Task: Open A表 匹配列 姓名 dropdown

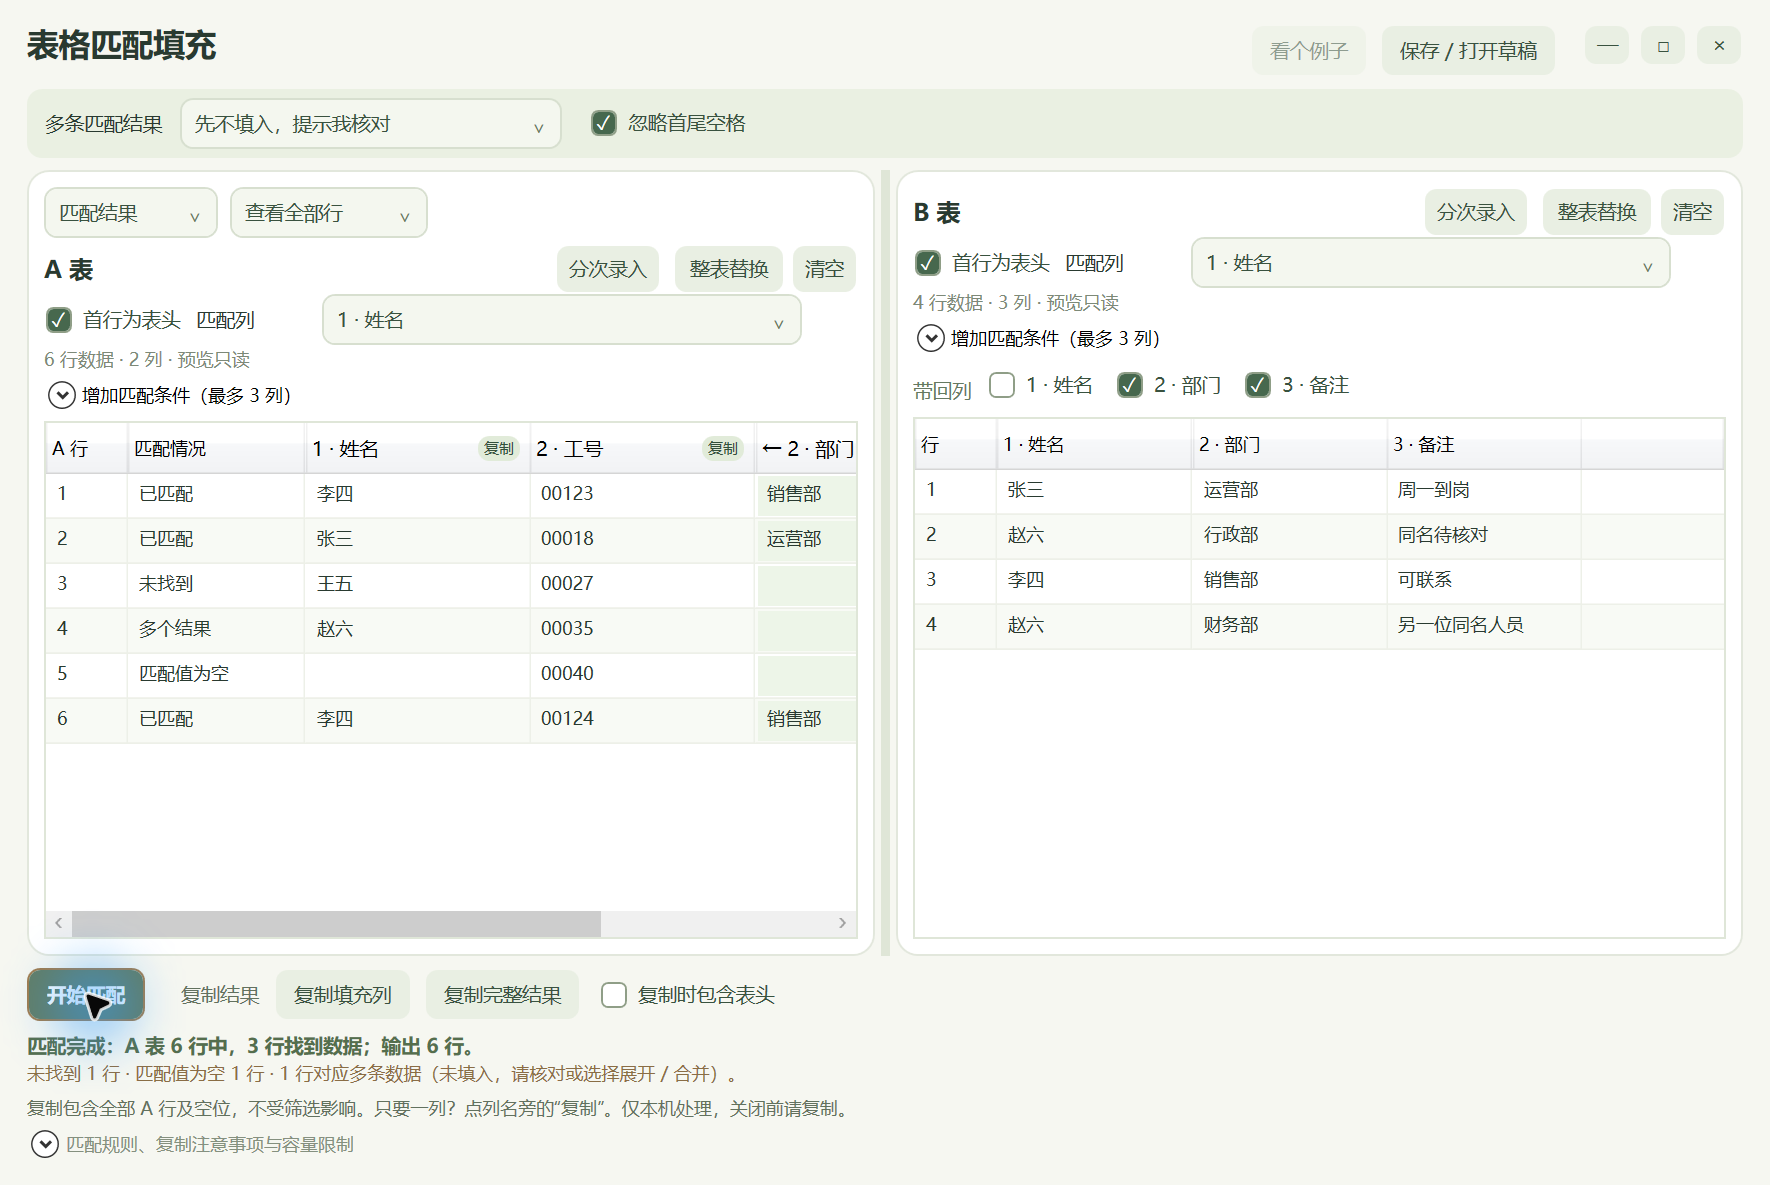Action: coord(562,320)
